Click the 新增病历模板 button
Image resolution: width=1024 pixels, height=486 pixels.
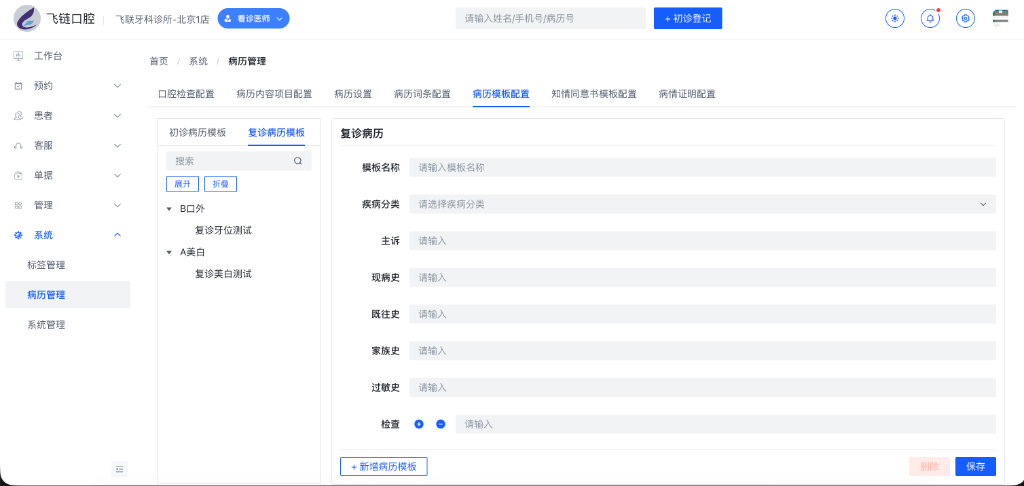384,467
